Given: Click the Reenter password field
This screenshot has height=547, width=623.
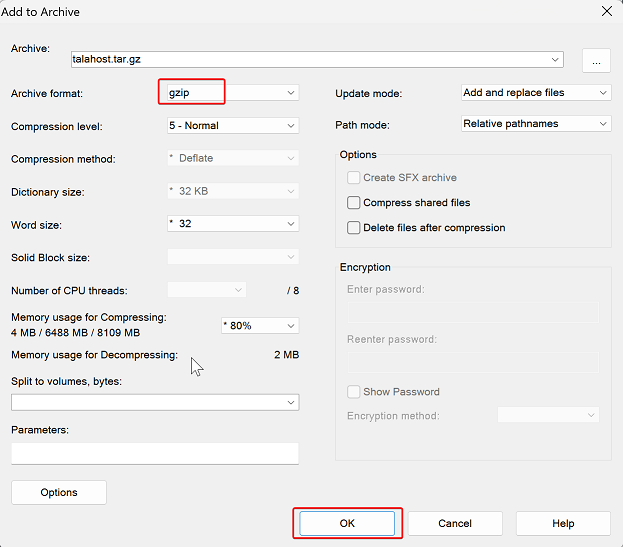Looking at the screenshot, I should click(x=473, y=362).
